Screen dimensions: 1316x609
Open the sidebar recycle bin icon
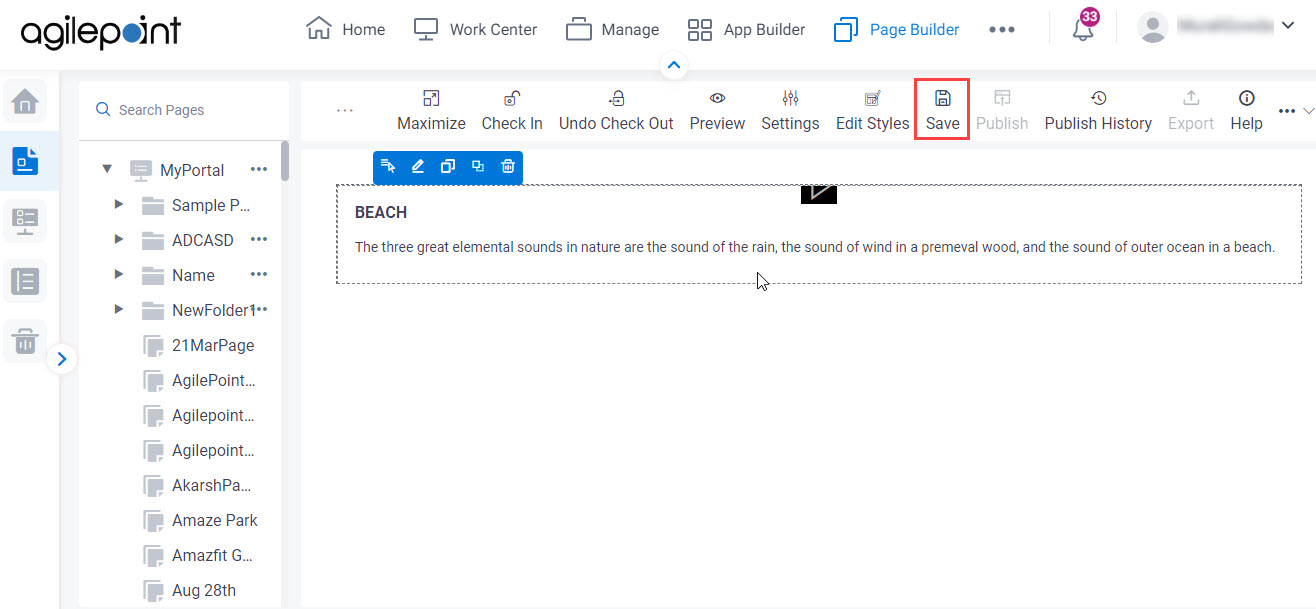pos(25,342)
